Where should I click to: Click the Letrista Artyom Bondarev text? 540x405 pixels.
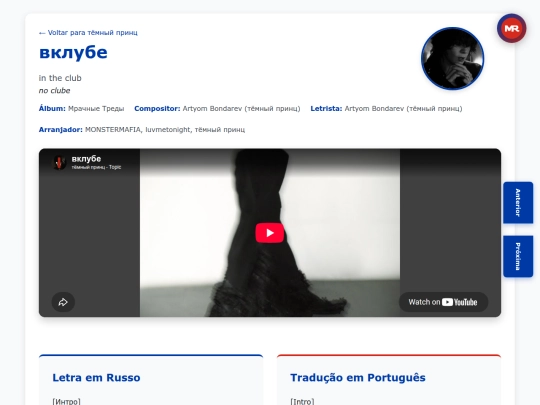point(403,108)
